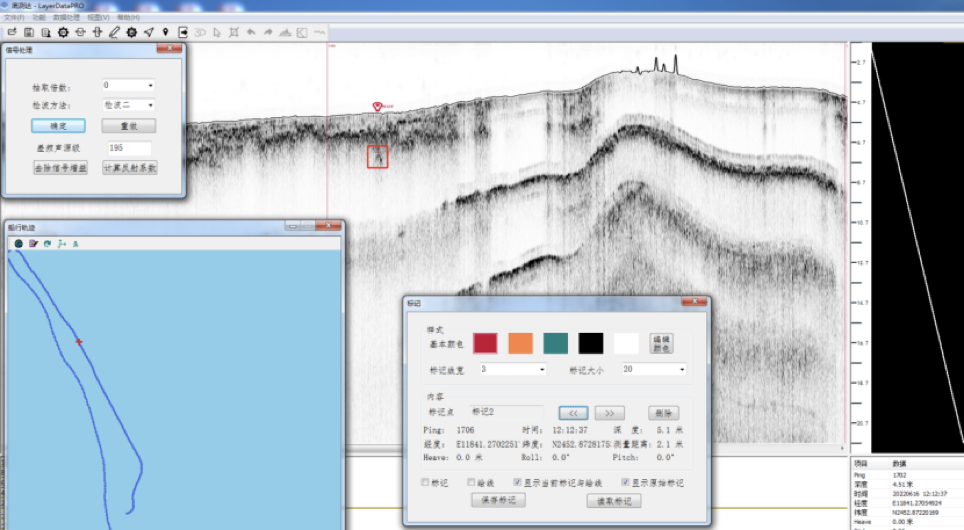Viewport: 964px width, 530px height.
Task: Enable the 标记 checkbox
Action: pyautogui.click(x=426, y=482)
